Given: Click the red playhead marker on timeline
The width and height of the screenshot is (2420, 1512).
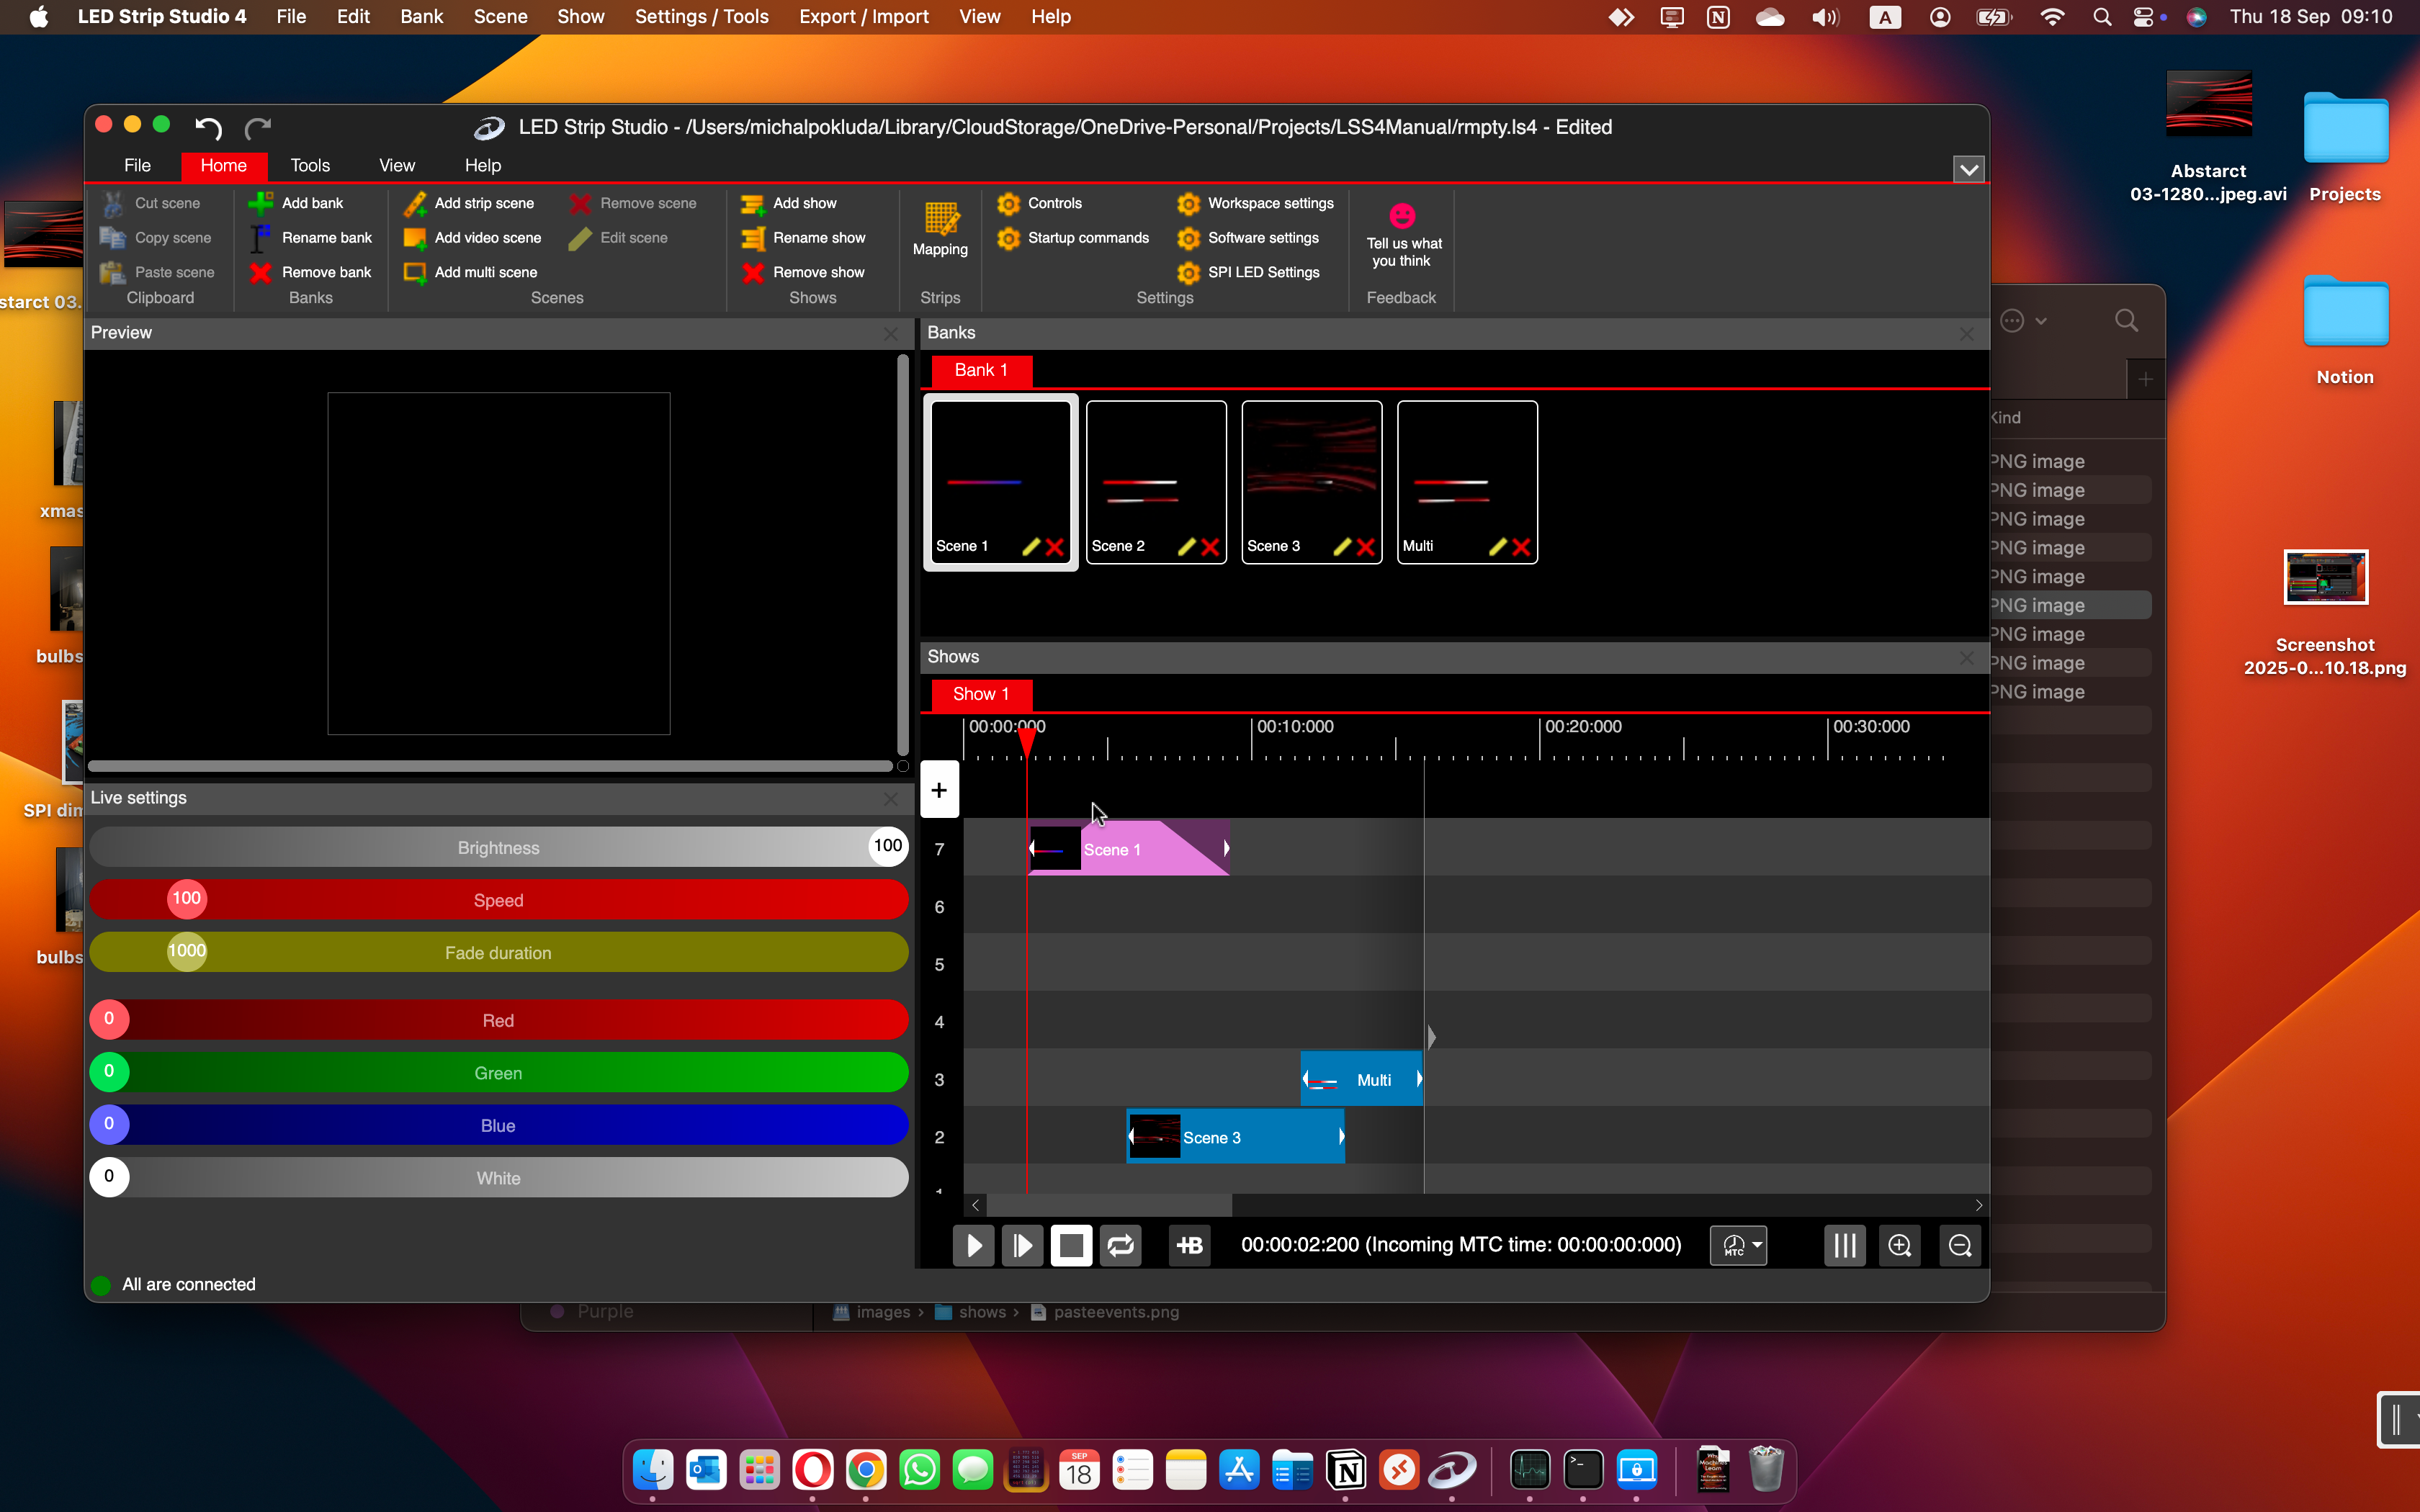Looking at the screenshot, I should 1027,741.
